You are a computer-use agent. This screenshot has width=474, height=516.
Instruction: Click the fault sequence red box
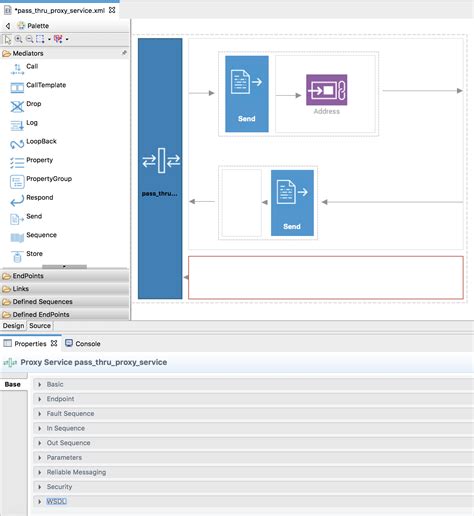(326, 277)
